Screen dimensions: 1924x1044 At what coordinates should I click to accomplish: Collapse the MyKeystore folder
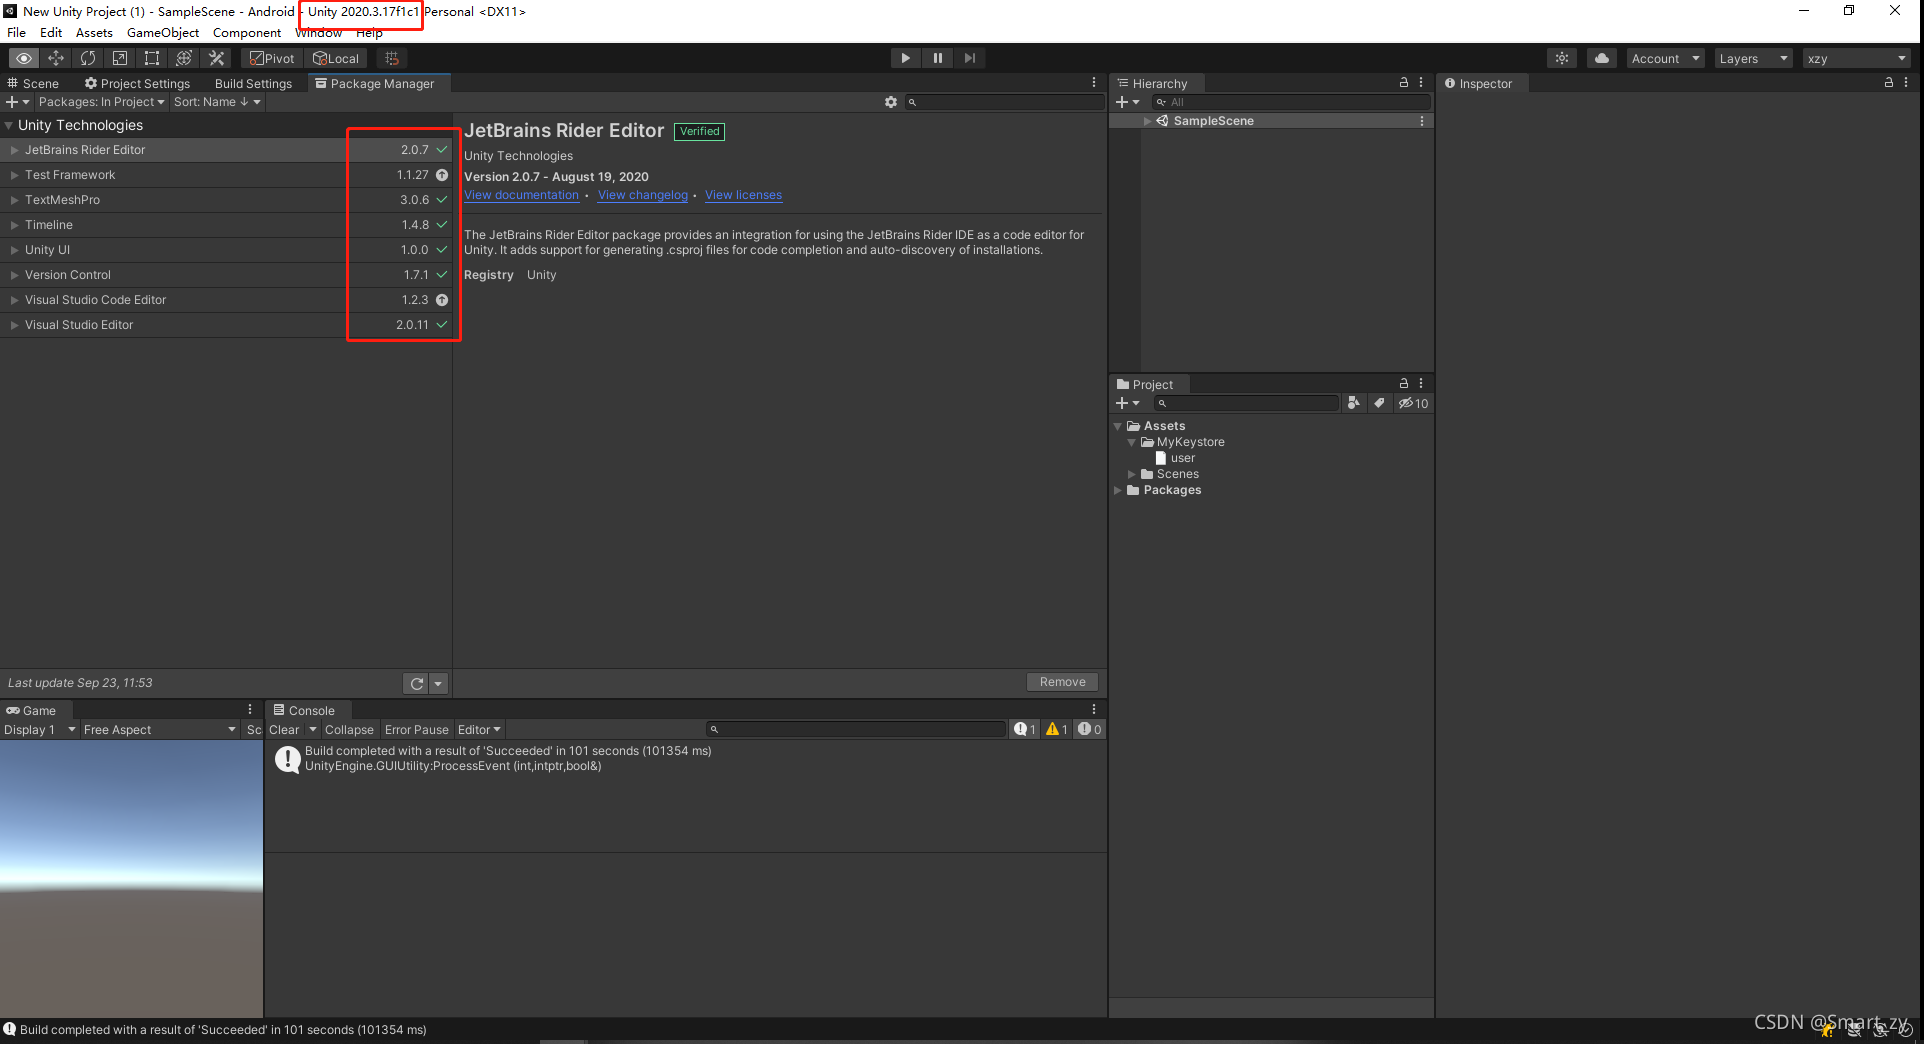[x=1132, y=442]
